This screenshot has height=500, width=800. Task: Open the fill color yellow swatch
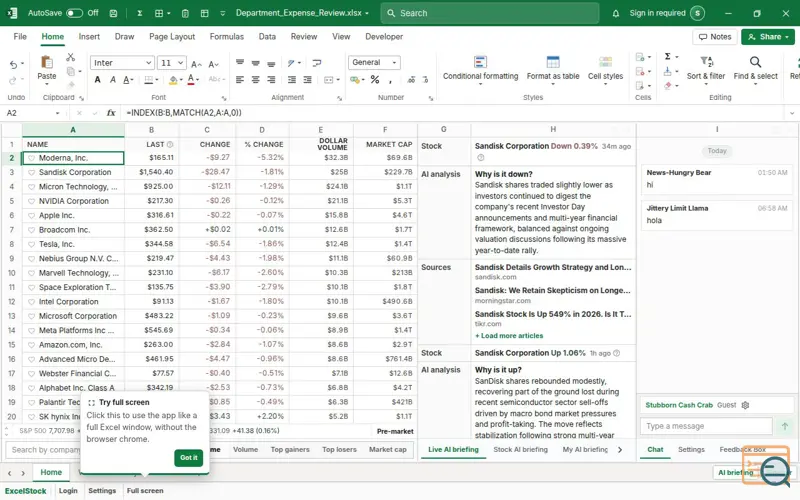pyautogui.click(x=173, y=80)
